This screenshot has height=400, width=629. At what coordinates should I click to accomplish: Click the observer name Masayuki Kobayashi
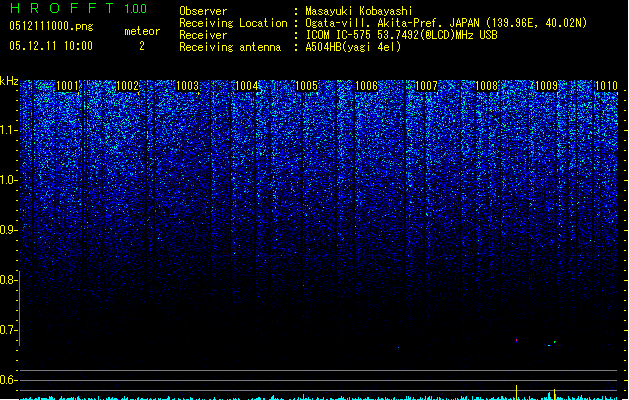pos(359,11)
